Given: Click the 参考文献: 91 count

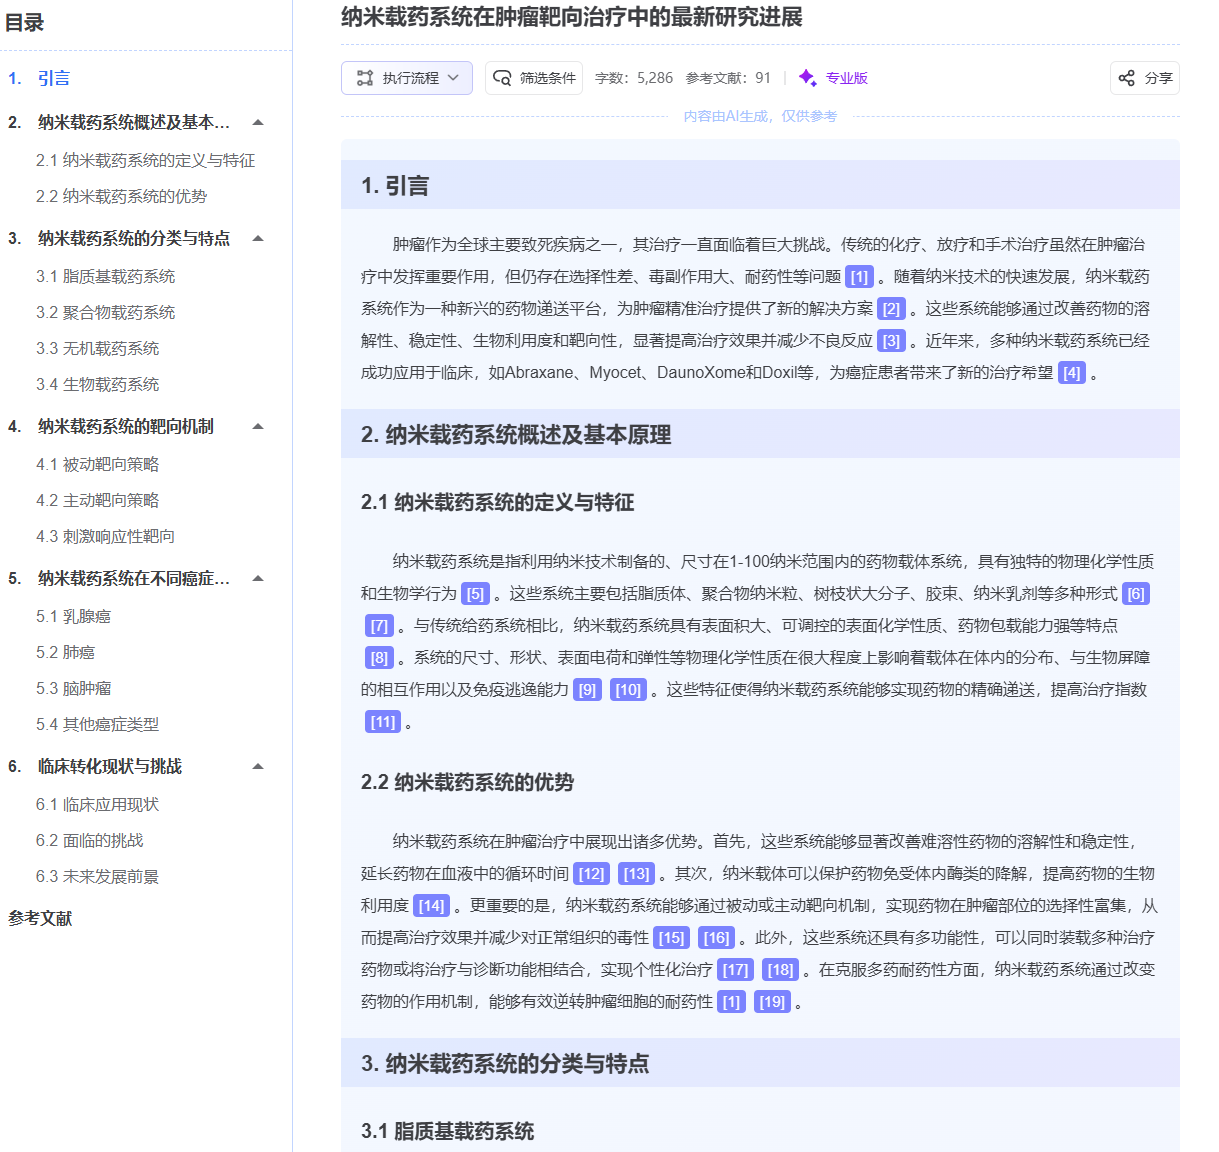Looking at the screenshot, I should click(728, 78).
